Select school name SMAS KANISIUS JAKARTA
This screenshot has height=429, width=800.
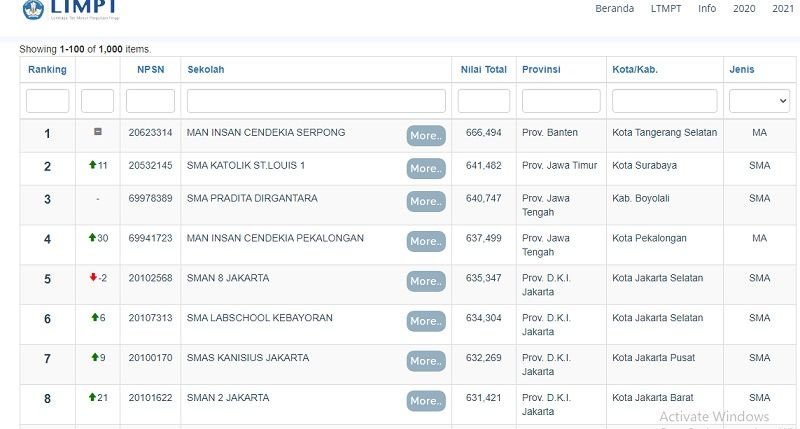tap(248, 358)
